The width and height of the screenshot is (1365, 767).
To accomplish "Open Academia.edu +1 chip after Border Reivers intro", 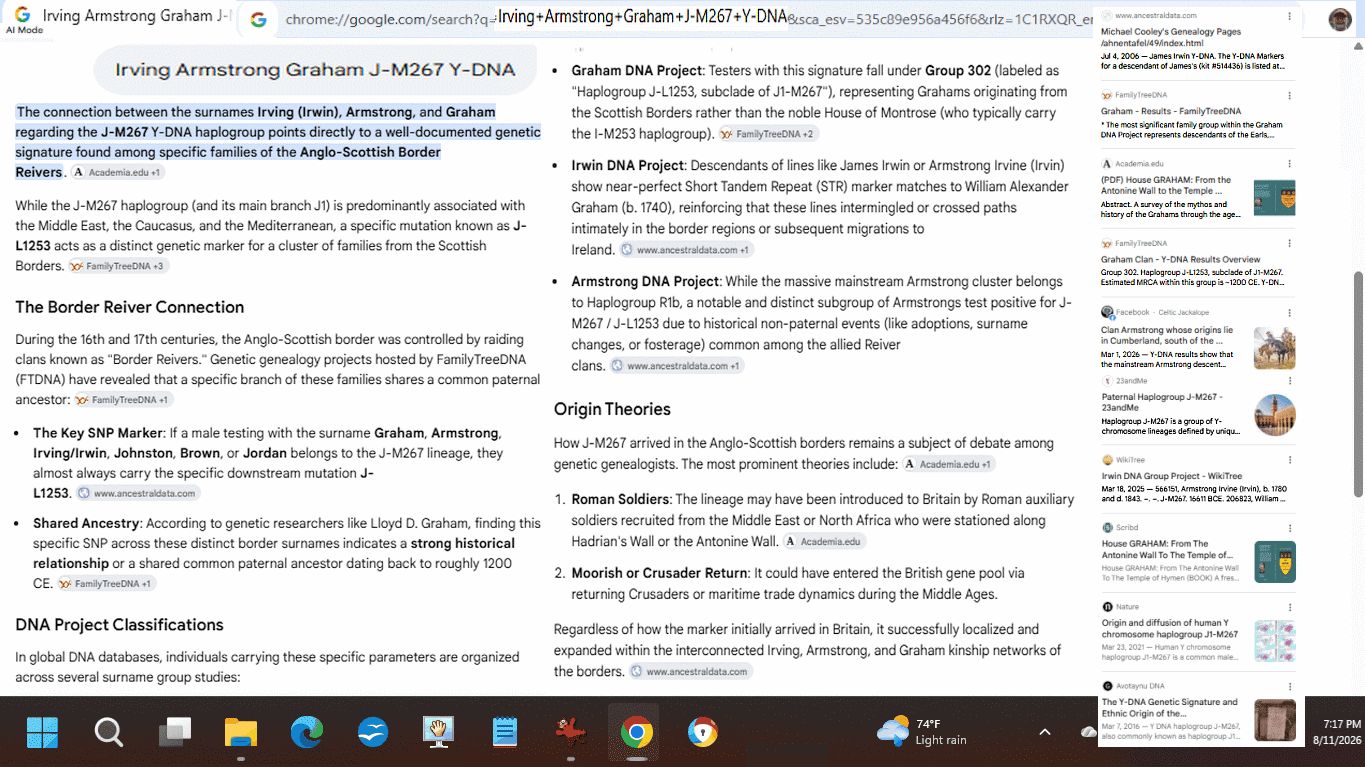I will (118, 173).
